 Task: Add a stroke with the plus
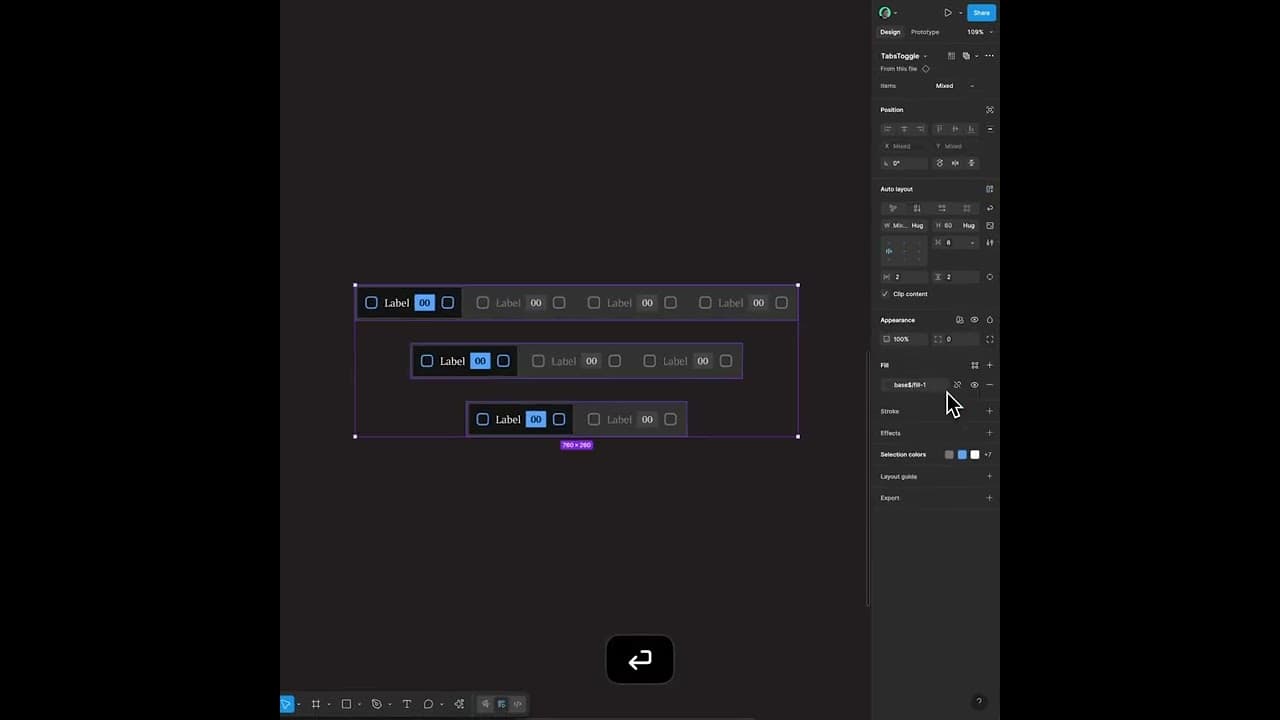point(990,411)
